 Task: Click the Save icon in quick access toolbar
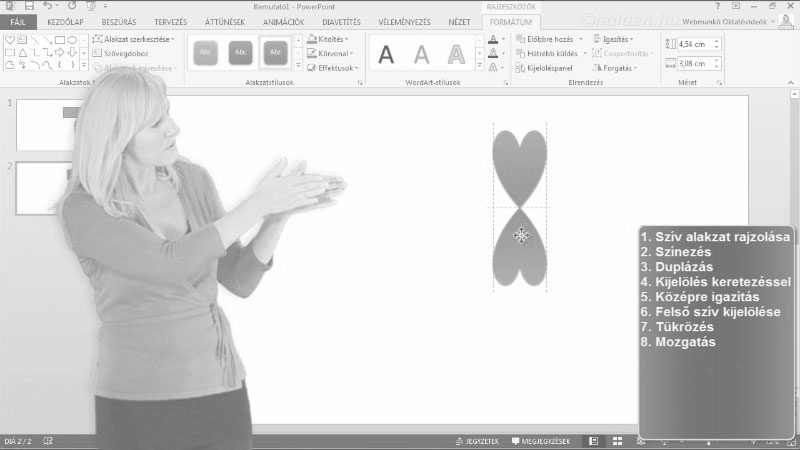29,6
